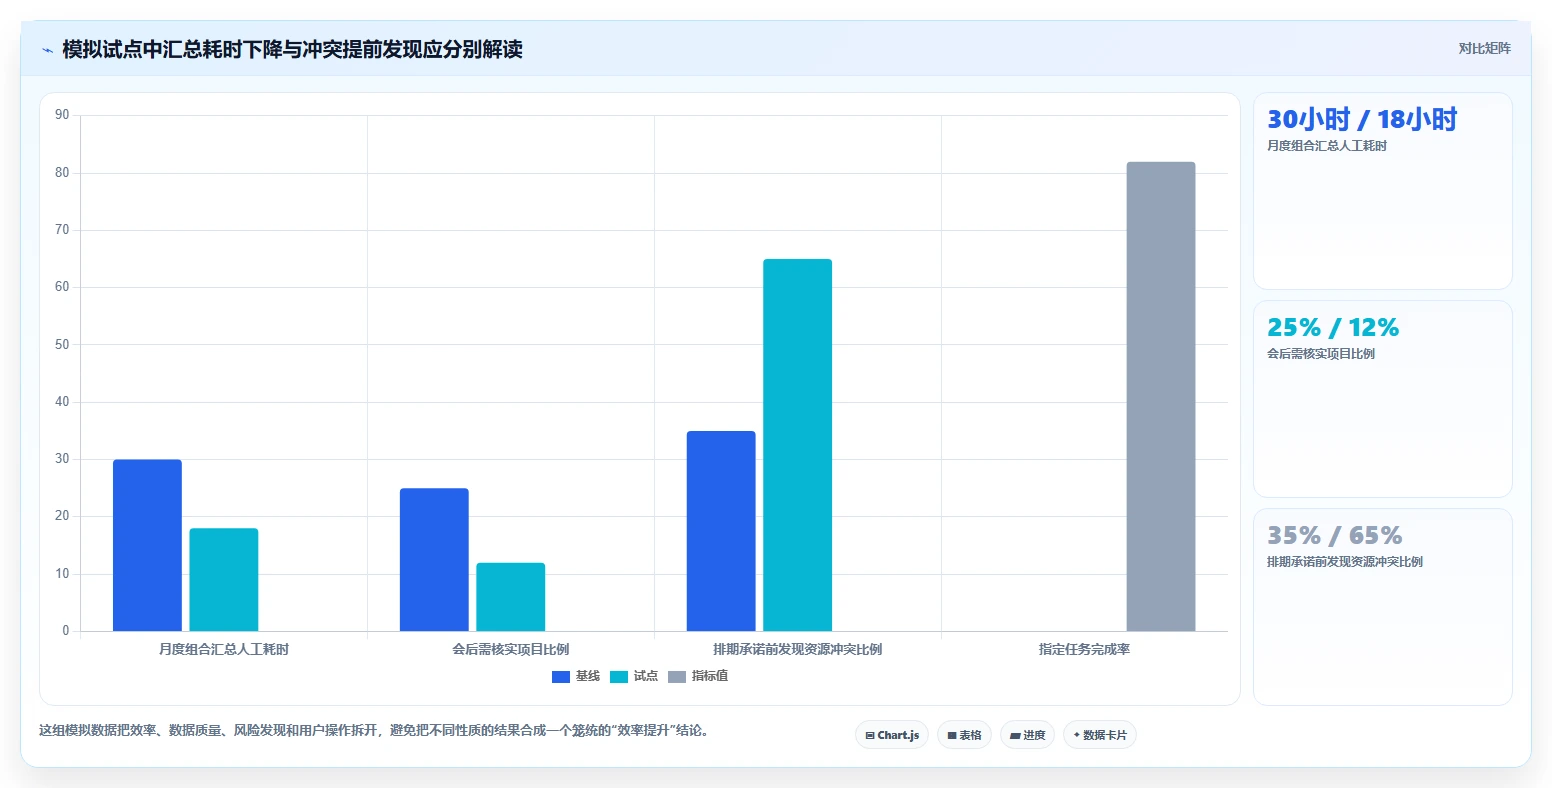This screenshot has height=788, width=1552.
Task: Click the card caption 排期承诺前发现资源冲突比例
Action: 1345,562
